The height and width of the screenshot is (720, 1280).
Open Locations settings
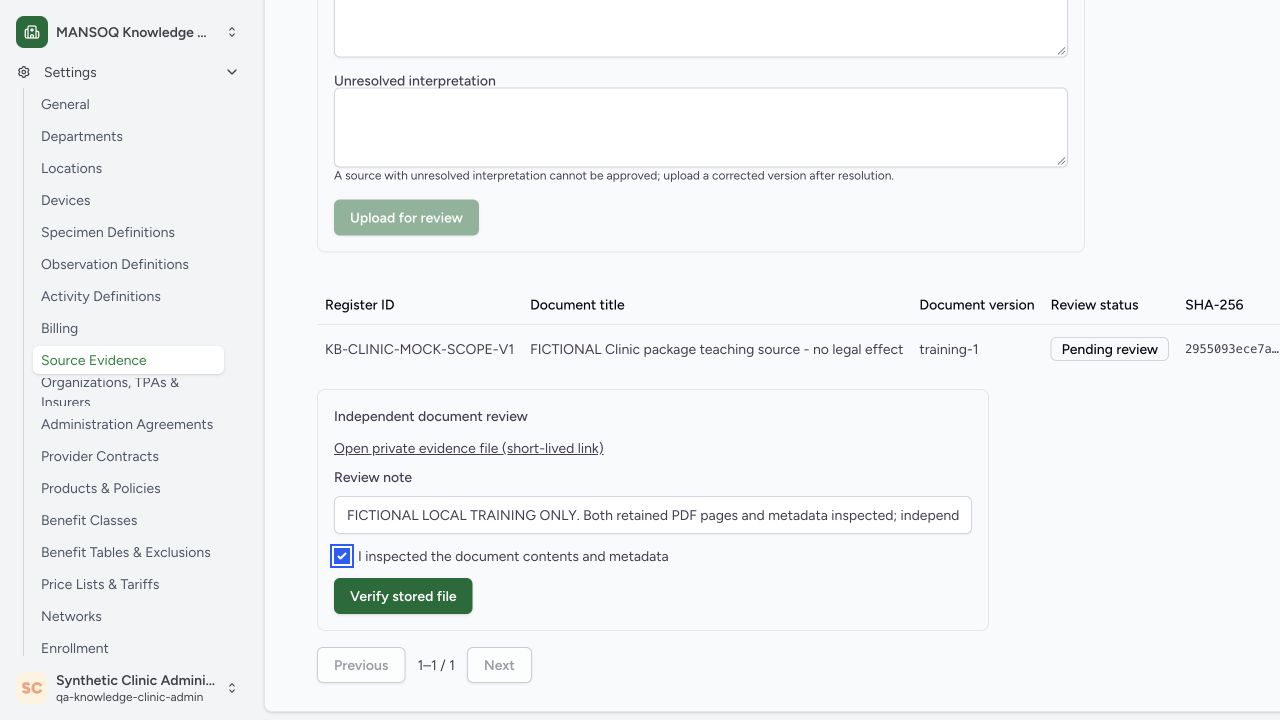point(71,168)
